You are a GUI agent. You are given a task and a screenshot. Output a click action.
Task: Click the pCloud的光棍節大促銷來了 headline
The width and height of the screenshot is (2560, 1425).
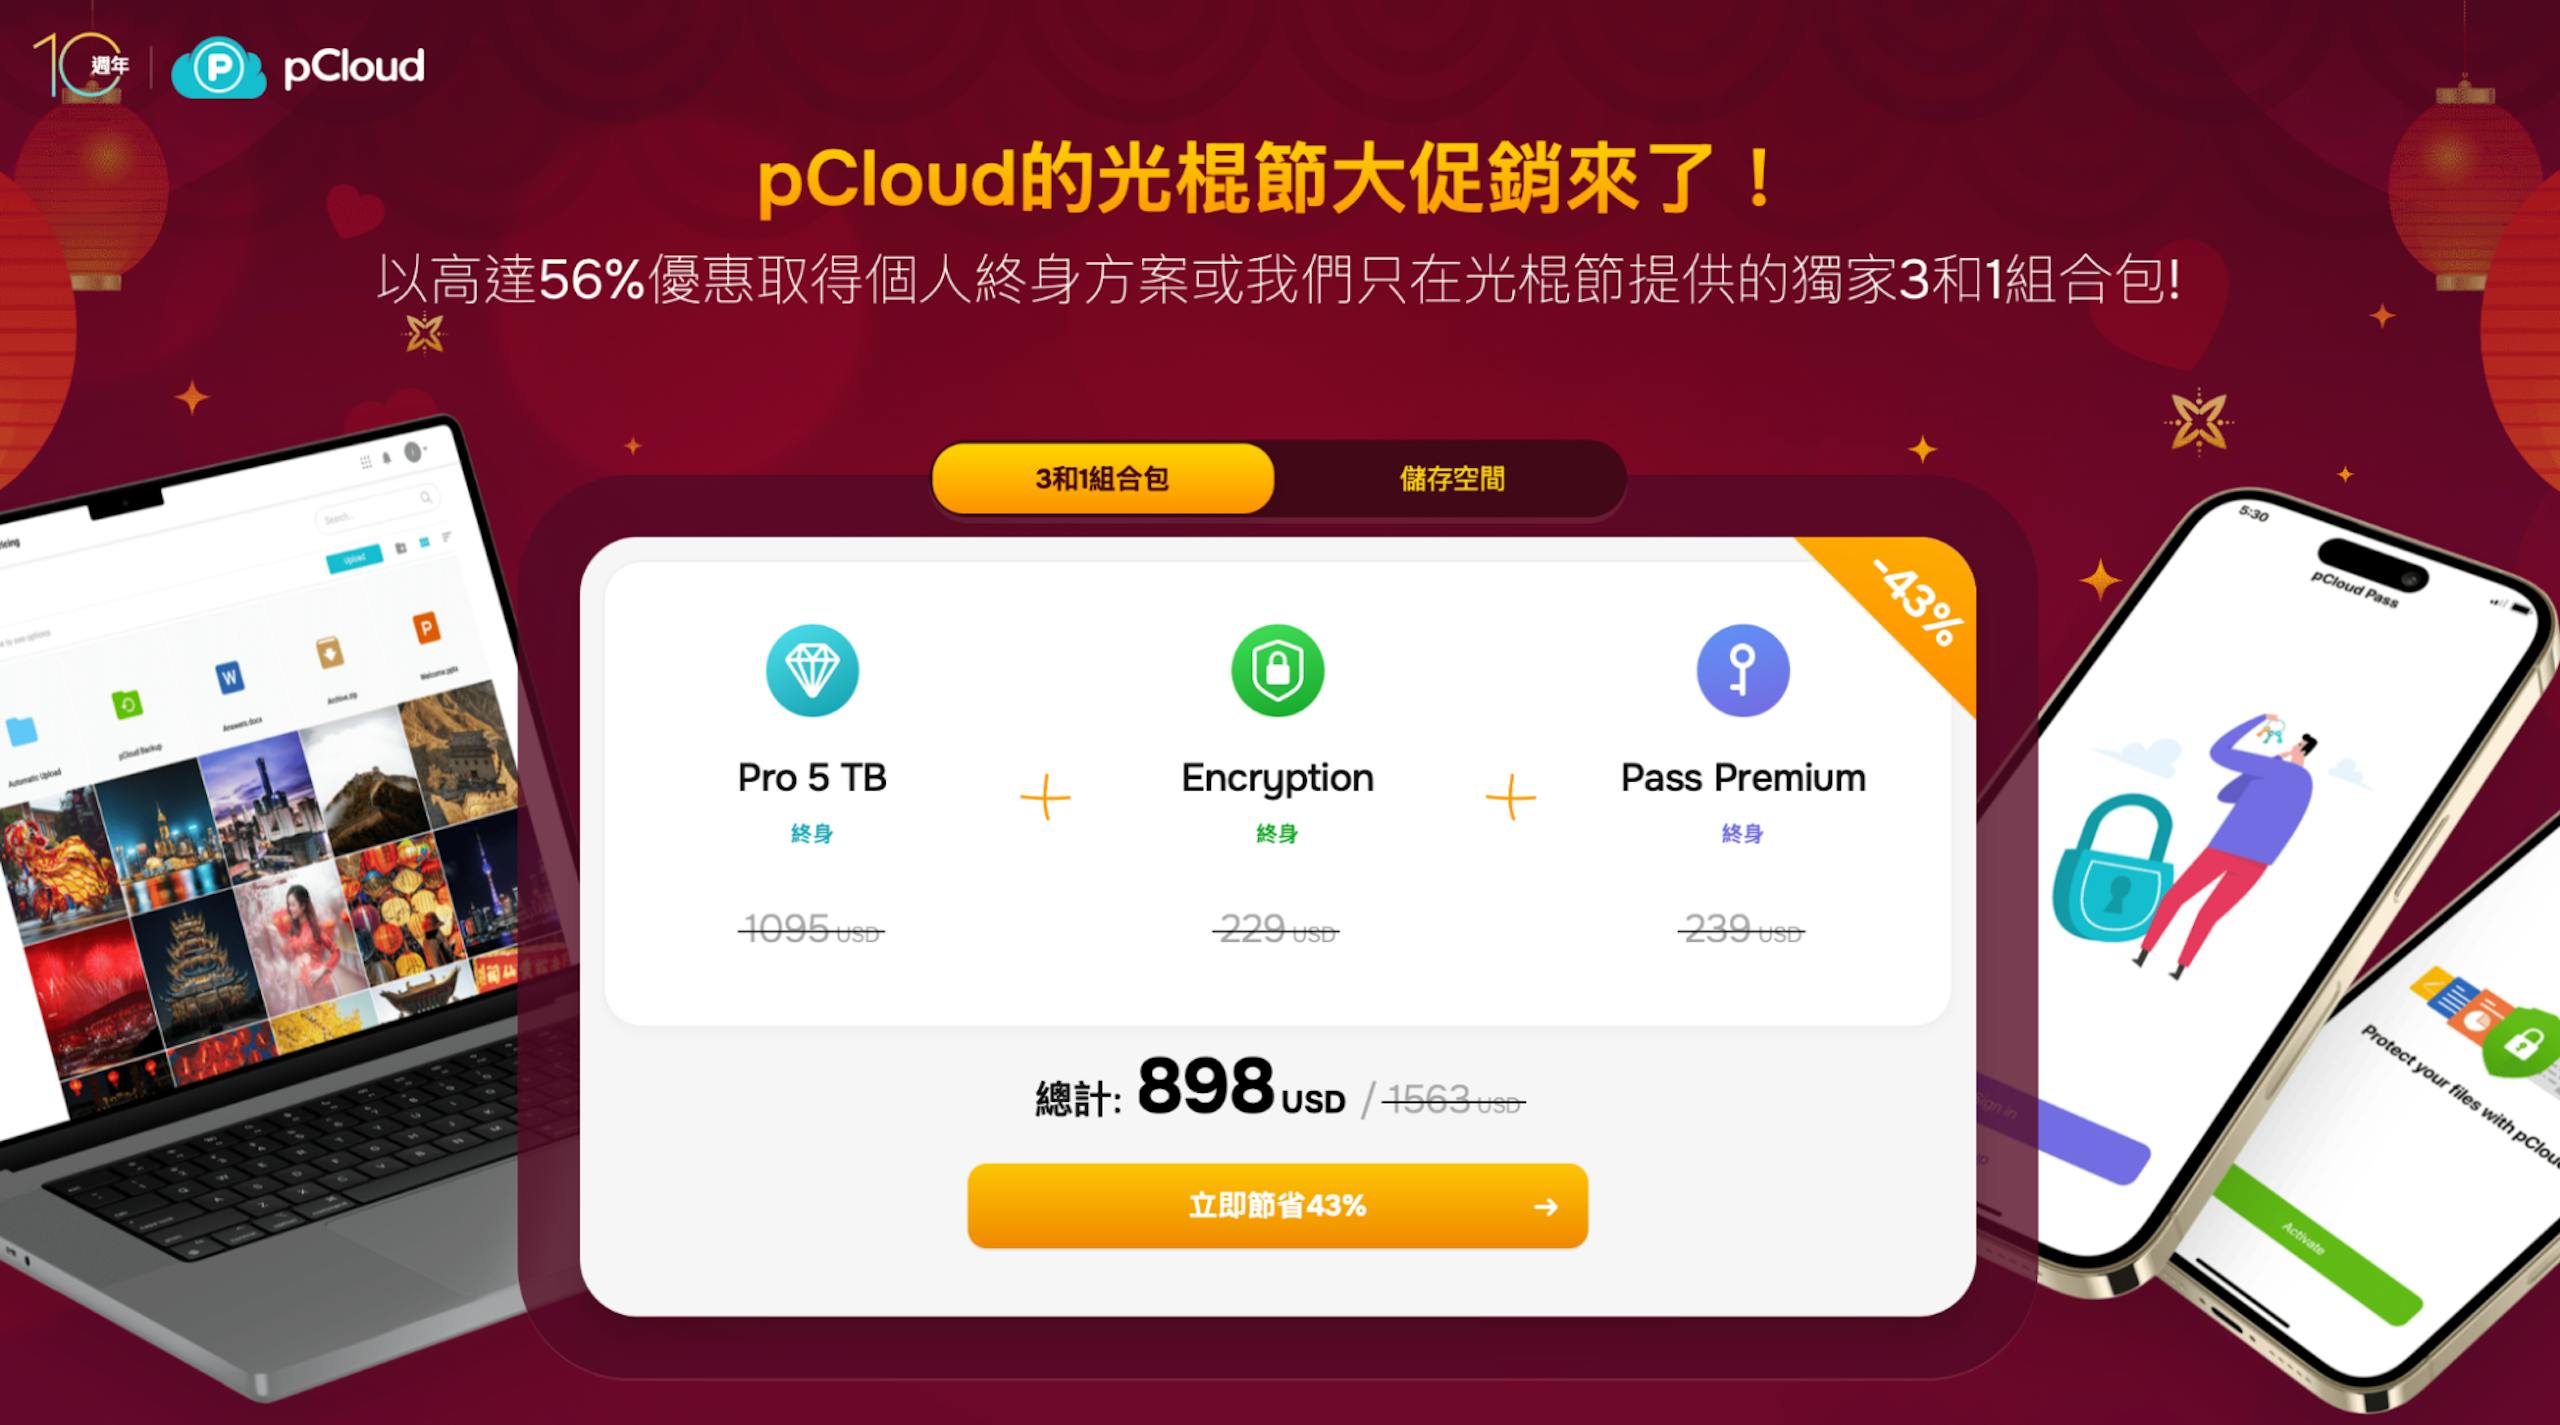1267,179
